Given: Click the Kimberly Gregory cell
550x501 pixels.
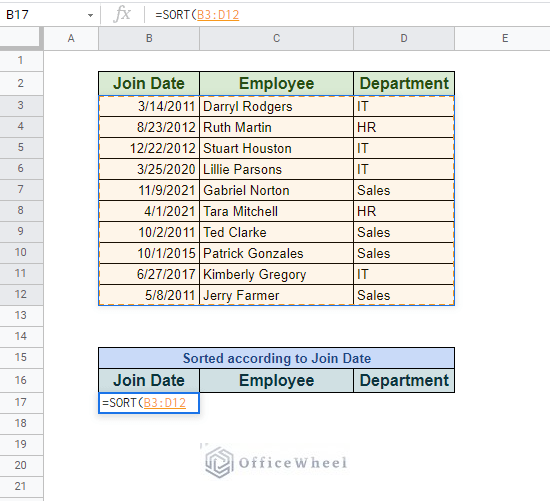Looking at the screenshot, I should 276,274.
